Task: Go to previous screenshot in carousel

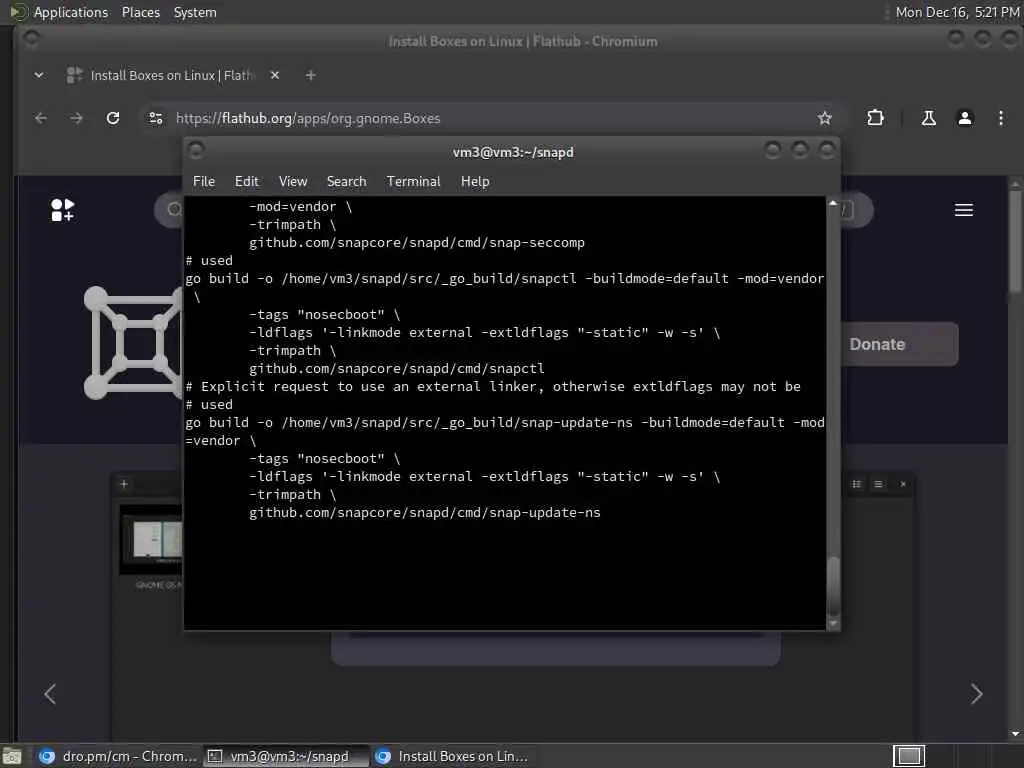Action: (x=50, y=694)
